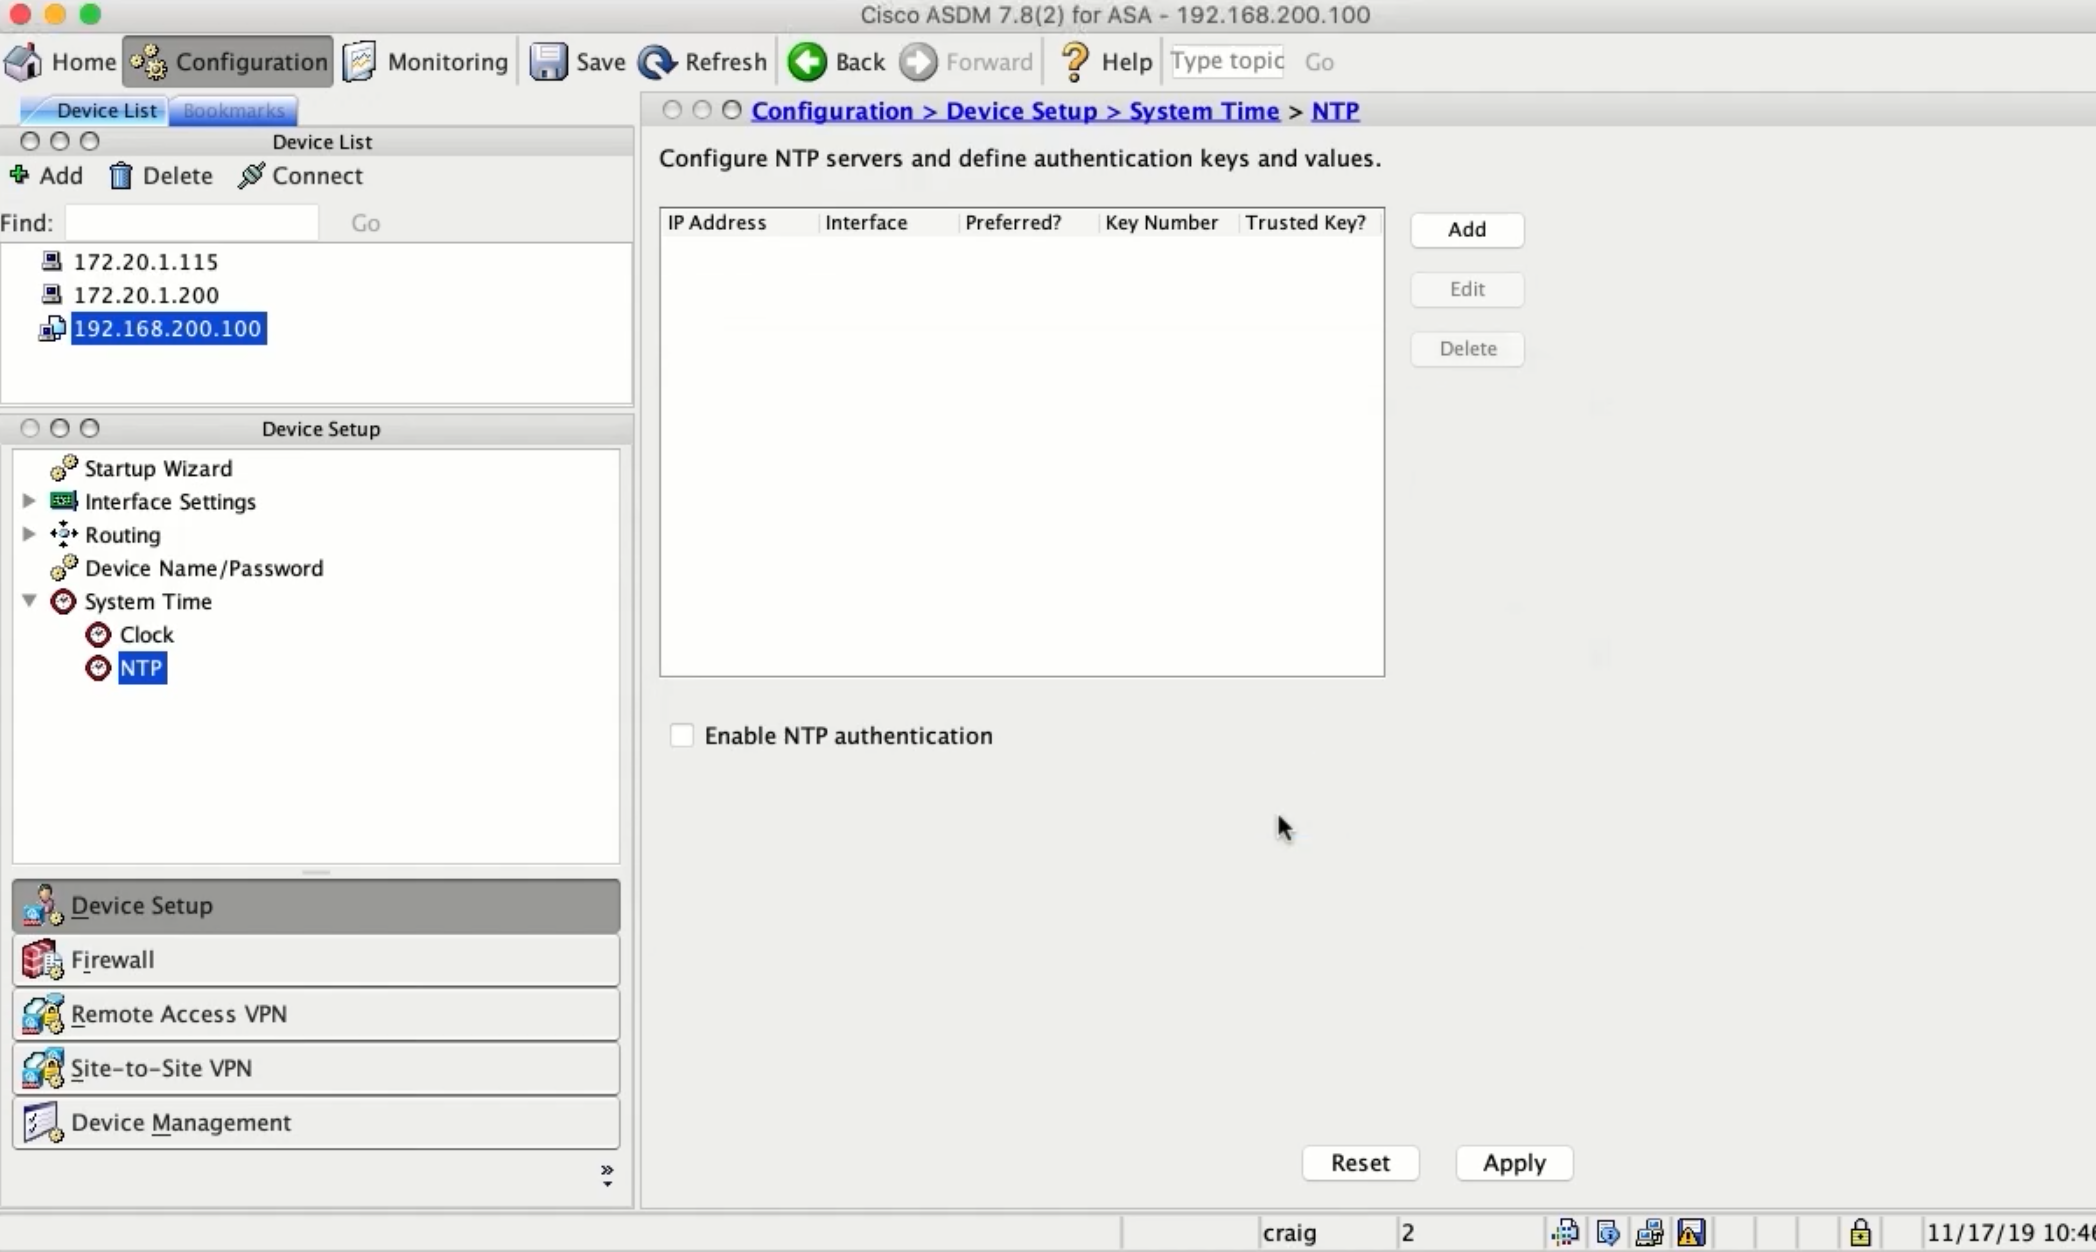This screenshot has height=1252, width=2096.
Task: Click the Routing arrows icon
Action: click(64, 534)
